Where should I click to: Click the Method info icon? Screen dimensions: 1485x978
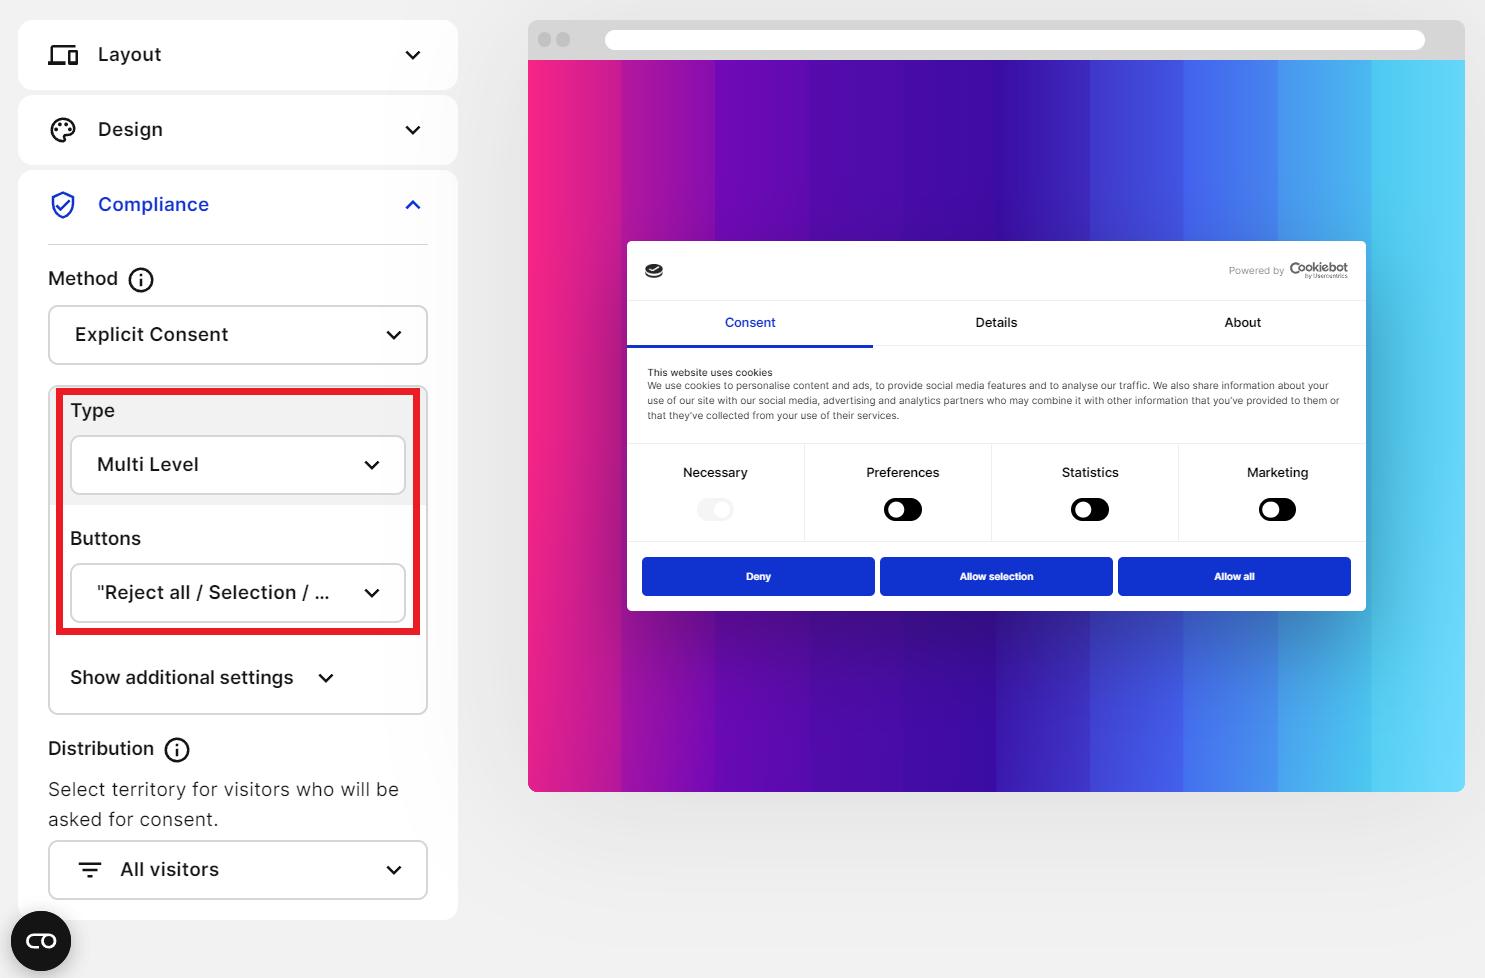pyautogui.click(x=141, y=280)
